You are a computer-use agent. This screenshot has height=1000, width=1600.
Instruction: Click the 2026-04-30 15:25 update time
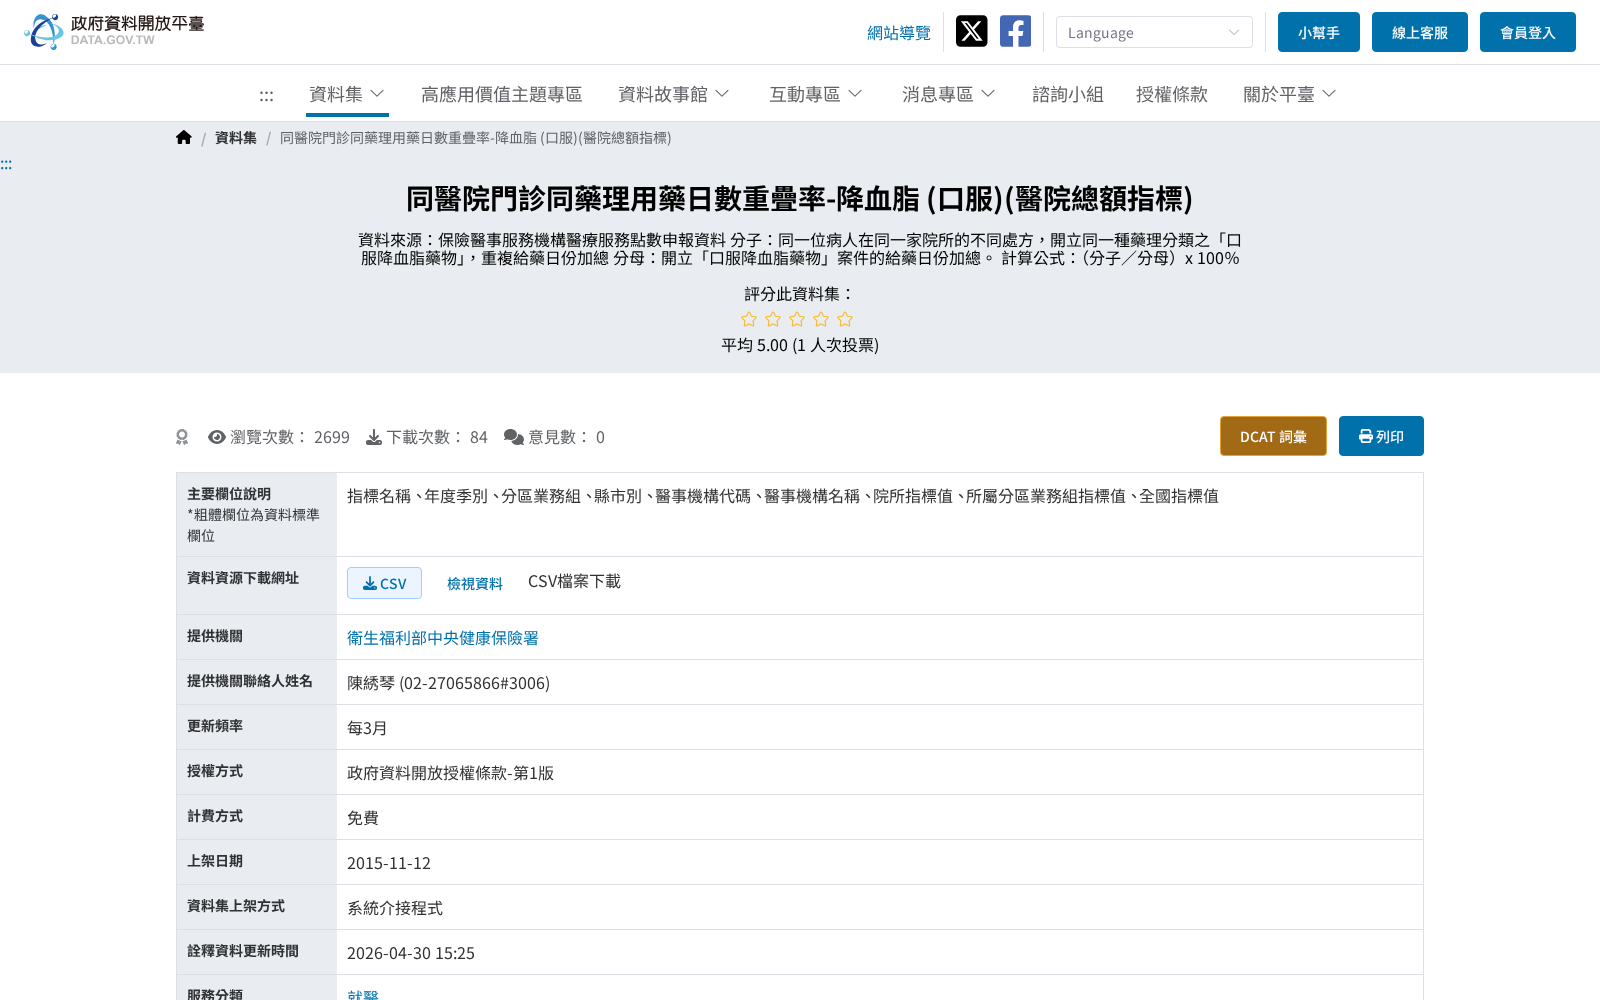click(411, 953)
